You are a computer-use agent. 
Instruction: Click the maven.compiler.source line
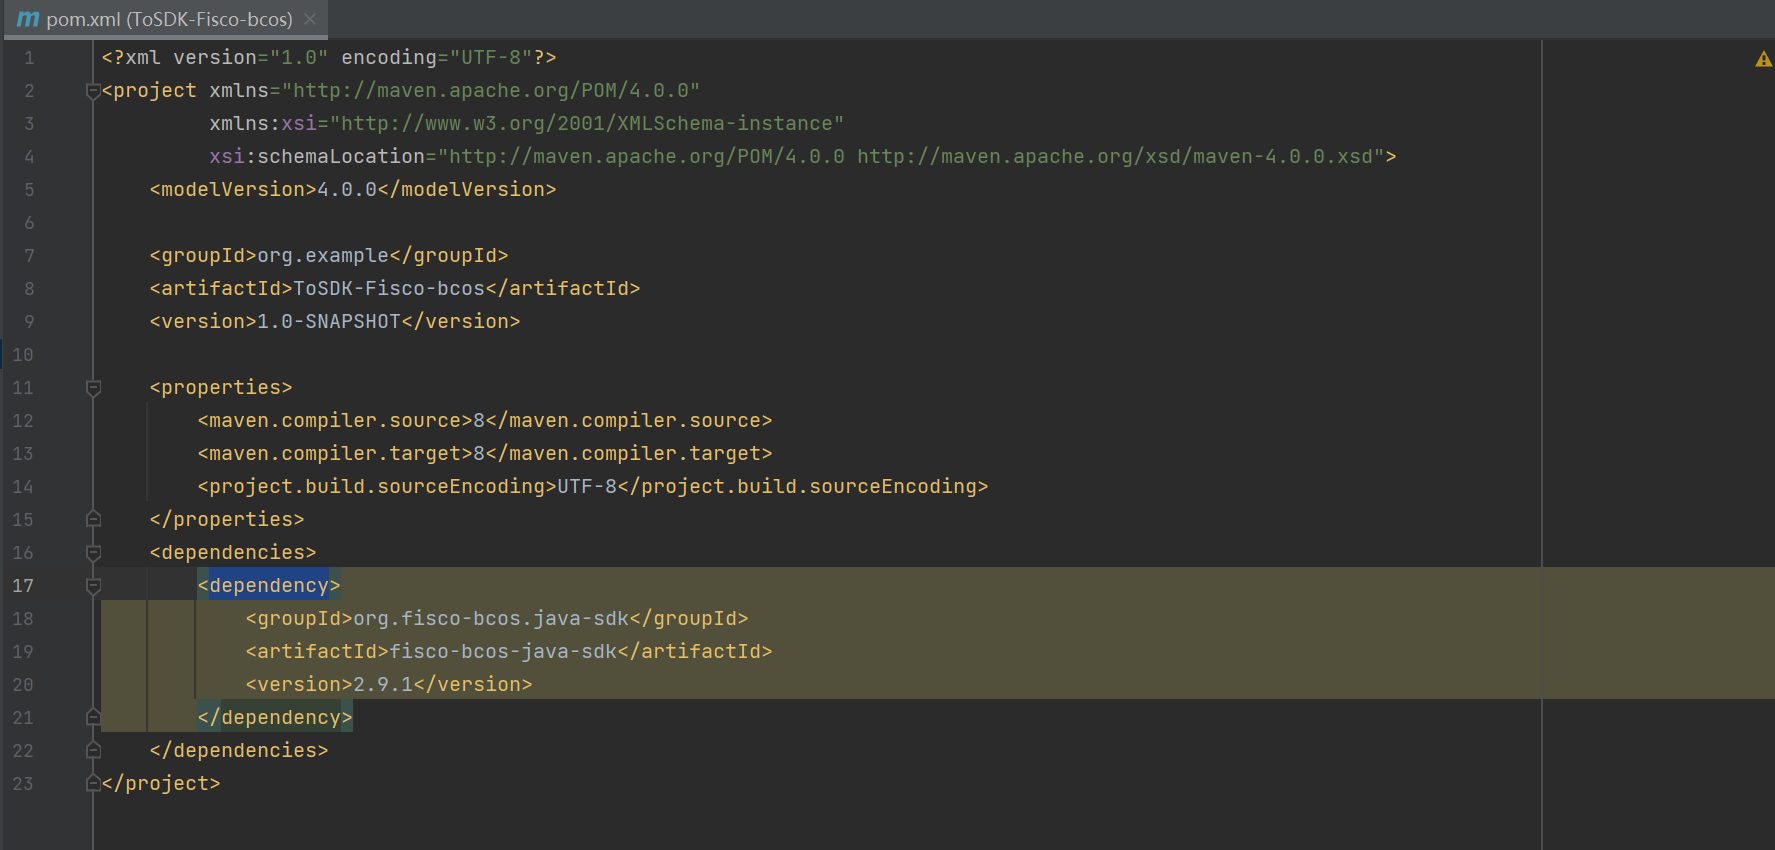click(x=485, y=421)
